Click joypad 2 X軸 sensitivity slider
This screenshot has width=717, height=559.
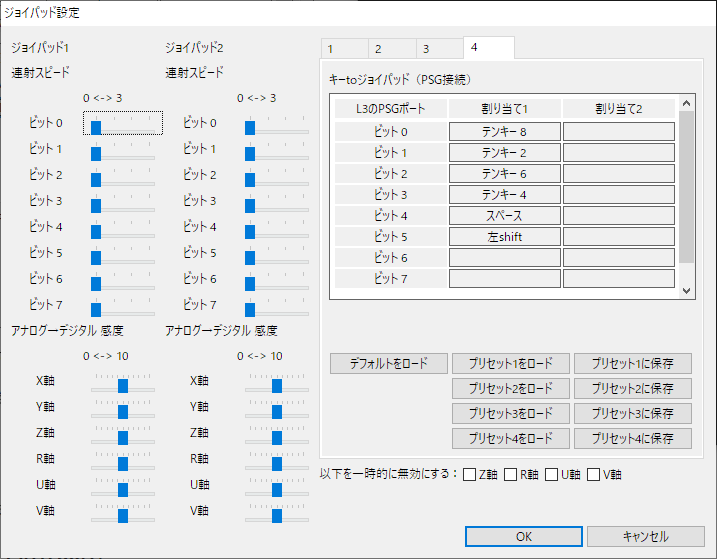pyautogui.click(x=278, y=385)
